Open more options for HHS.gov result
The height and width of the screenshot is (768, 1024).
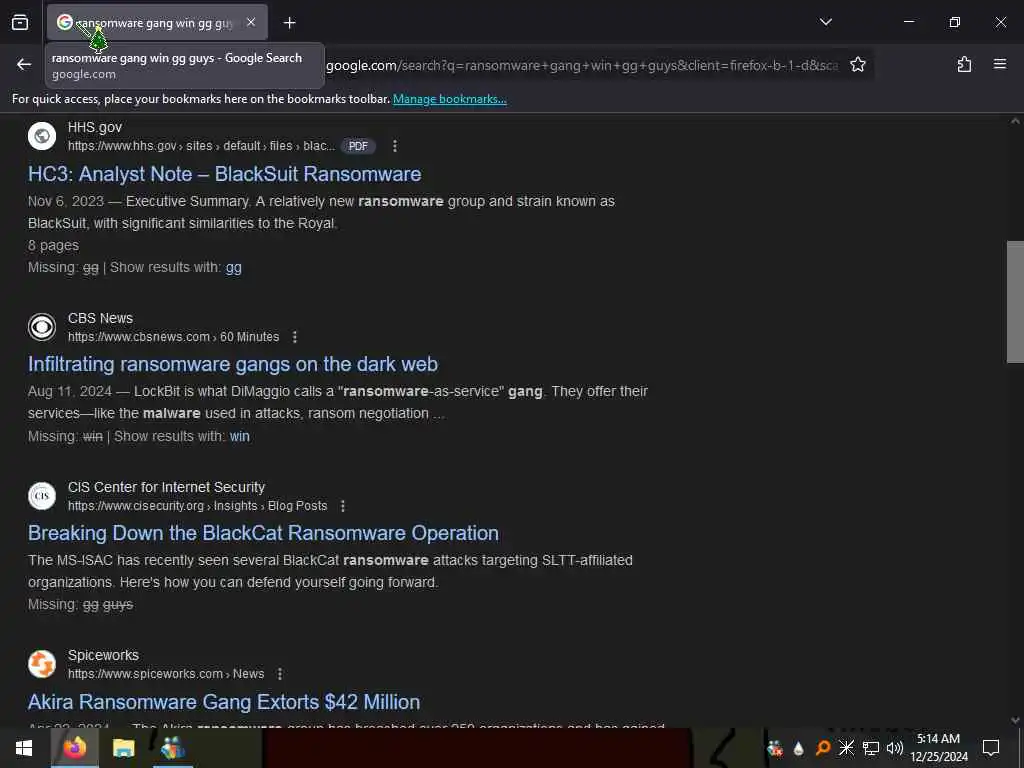tap(394, 146)
